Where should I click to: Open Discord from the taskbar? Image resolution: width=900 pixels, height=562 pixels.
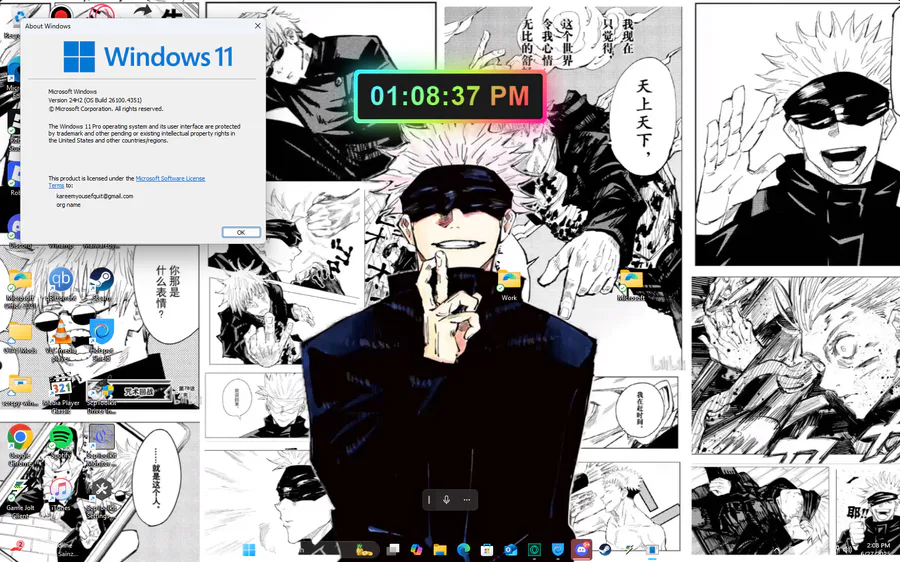pos(581,550)
